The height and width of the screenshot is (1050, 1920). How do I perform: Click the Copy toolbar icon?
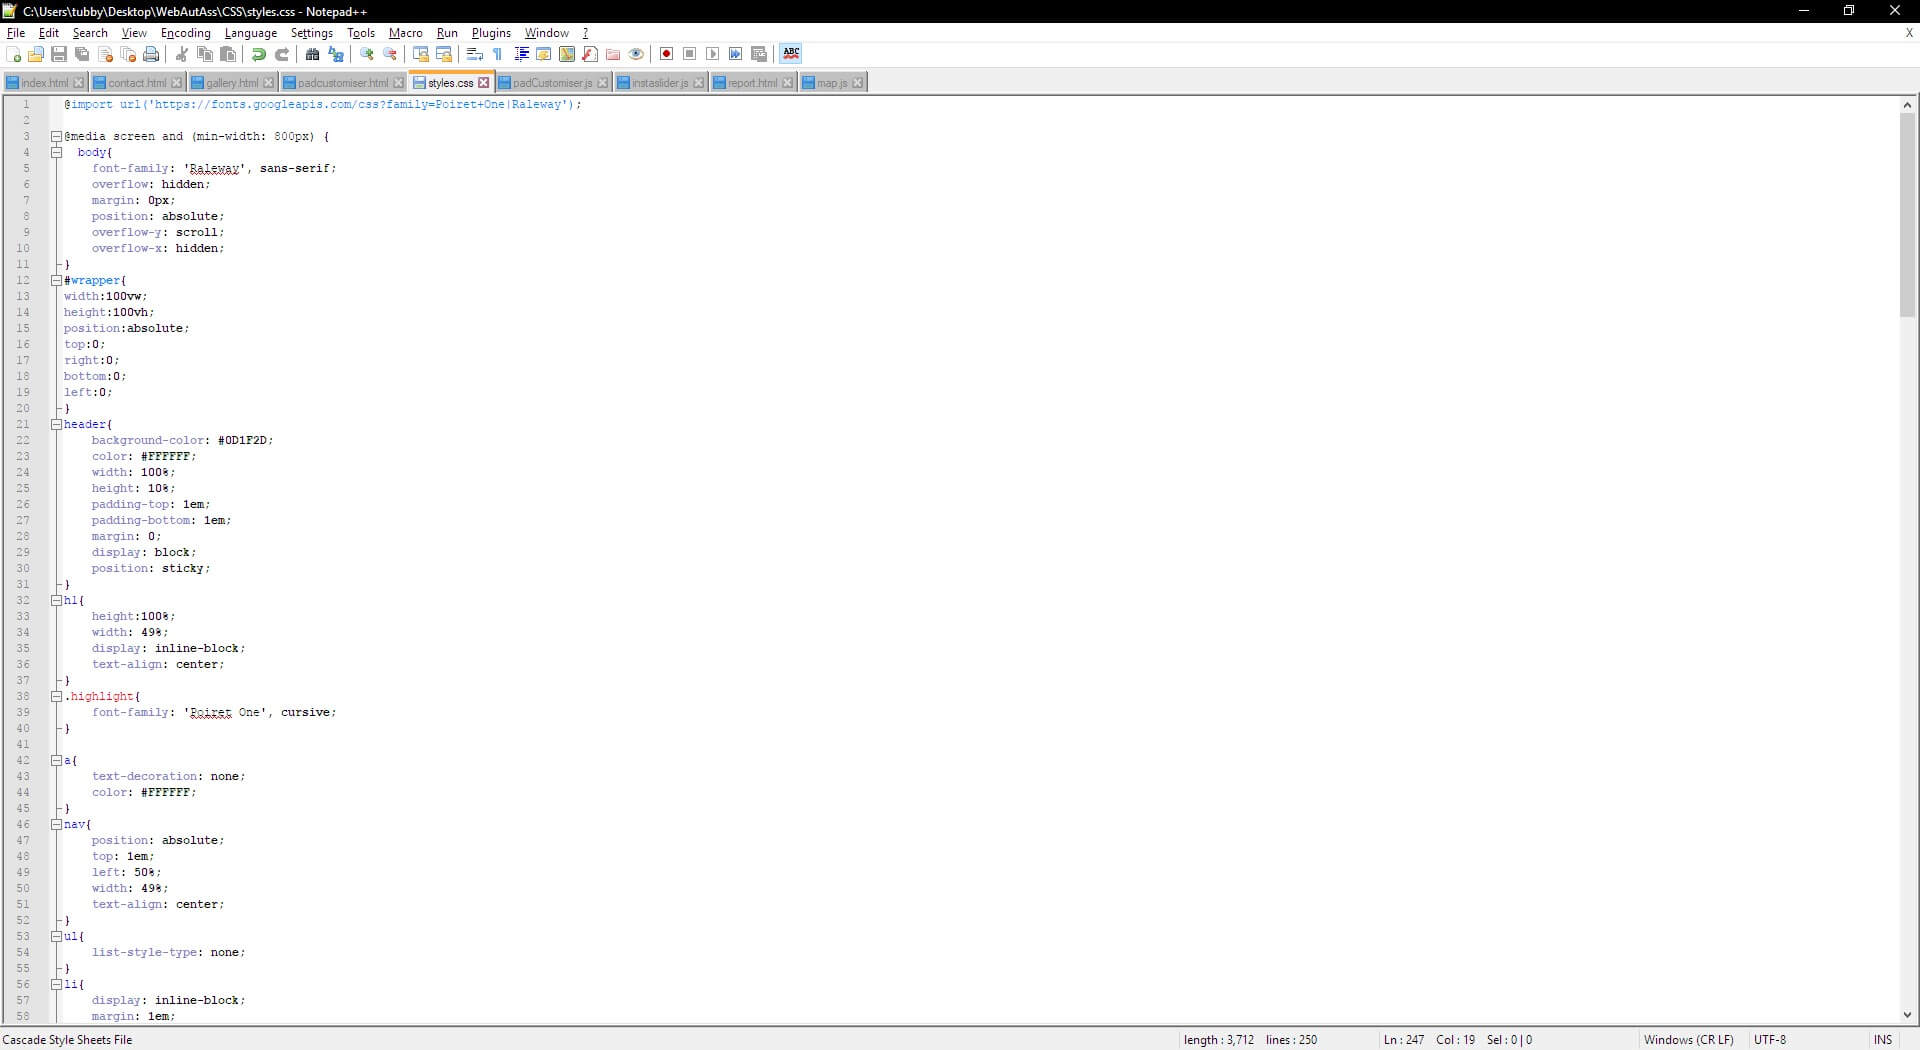[205, 54]
